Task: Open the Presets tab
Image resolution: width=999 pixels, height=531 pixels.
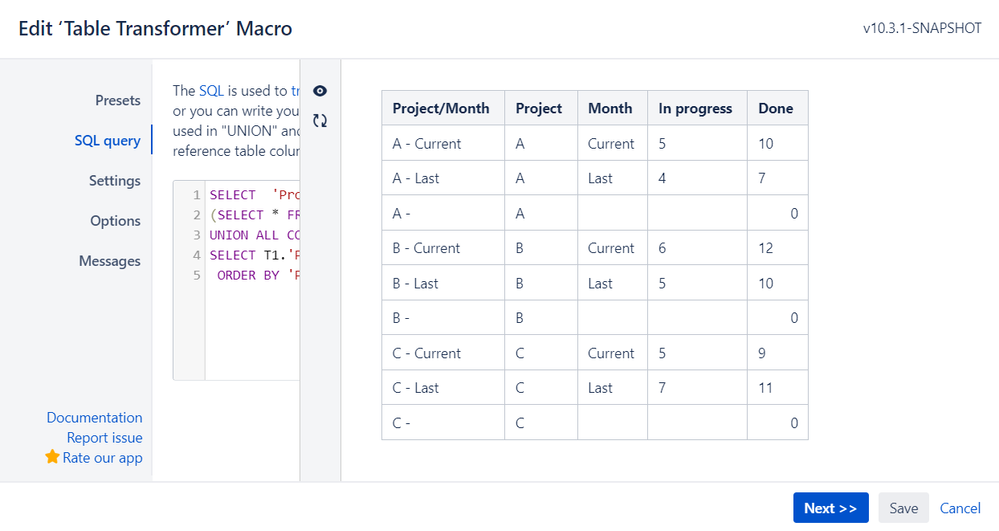Action: click(118, 100)
